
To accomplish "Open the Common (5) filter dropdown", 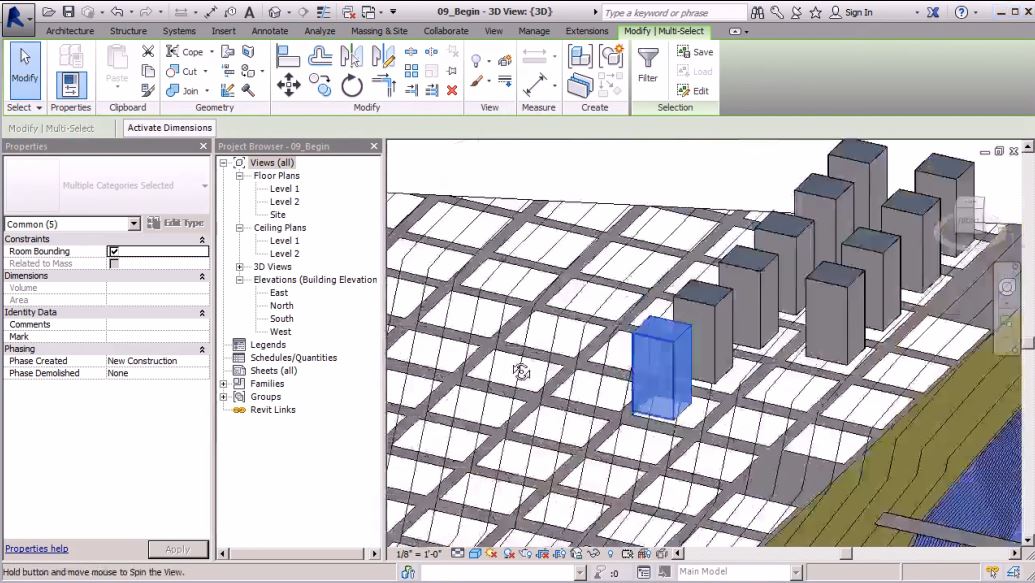I will [x=134, y=224].
